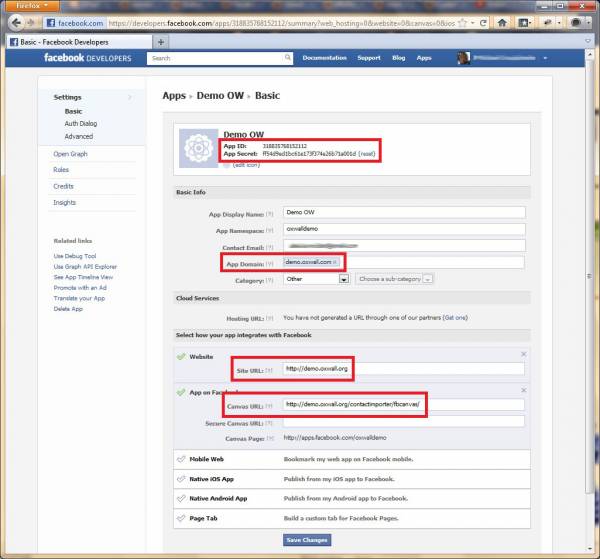
Task: Click the Save Changes button
Action: point(307,540)
